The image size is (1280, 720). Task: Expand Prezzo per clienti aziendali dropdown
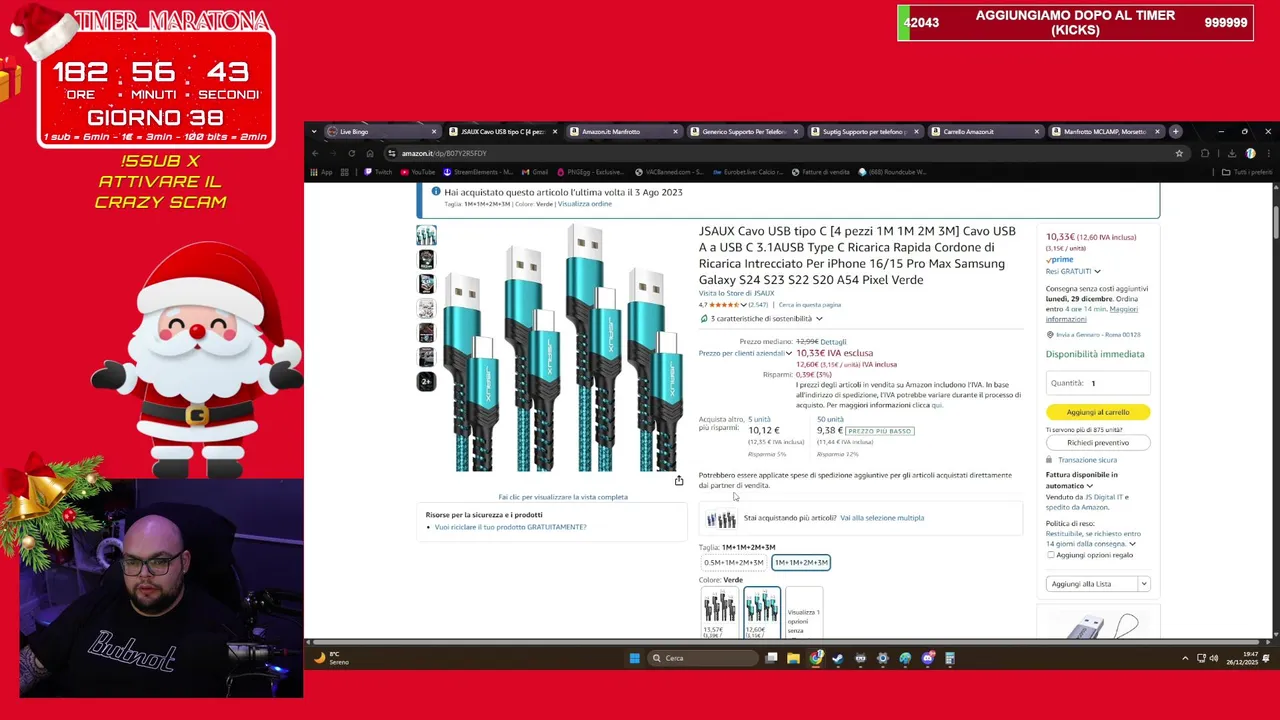click(789, 353)
